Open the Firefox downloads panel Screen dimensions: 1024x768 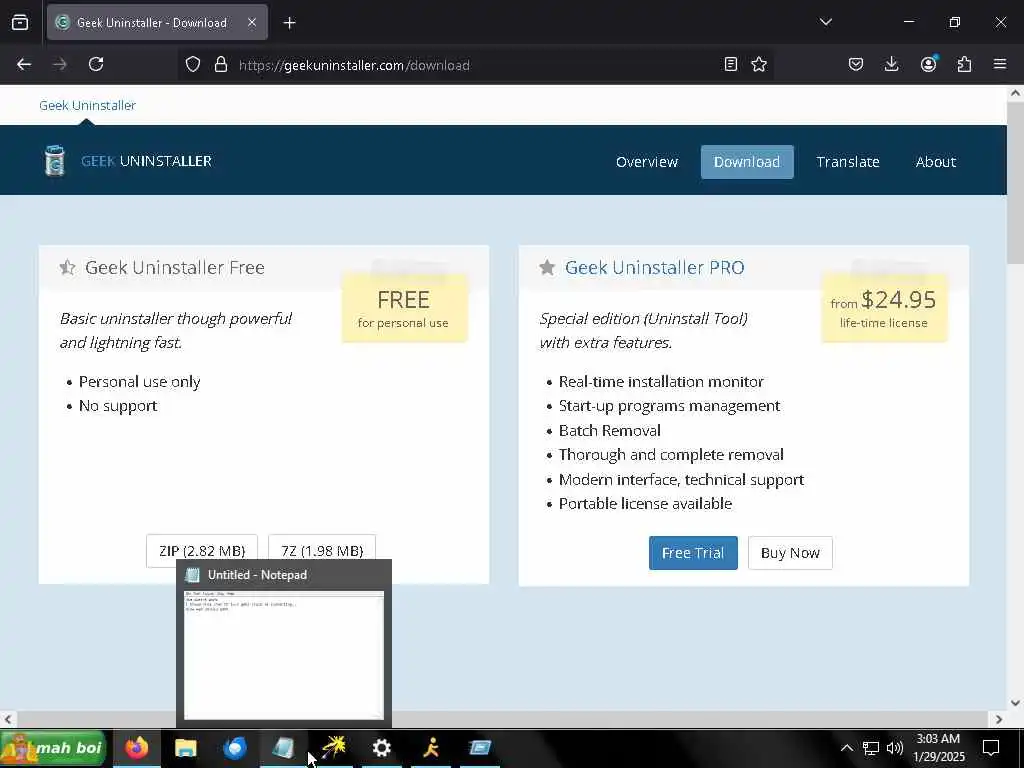(x=891, y=64)
